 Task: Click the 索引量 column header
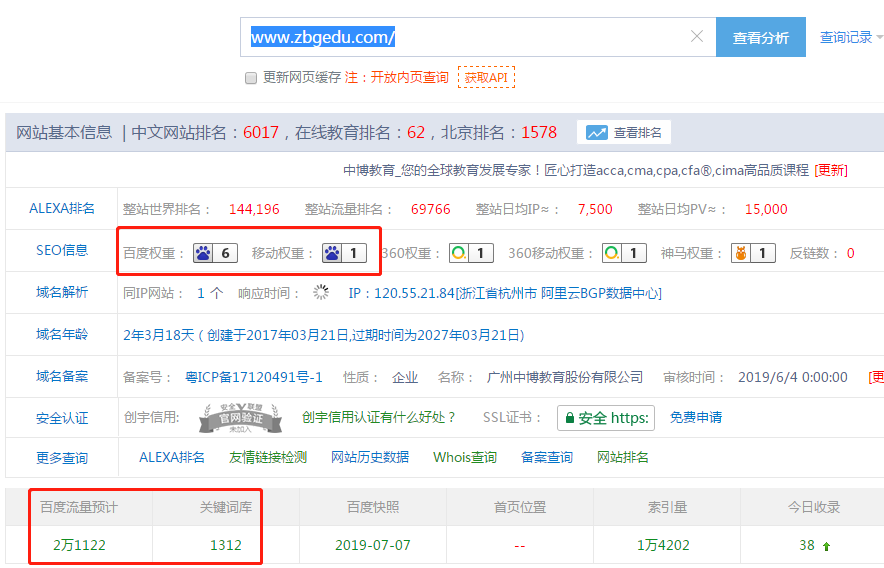click(667, 508)
